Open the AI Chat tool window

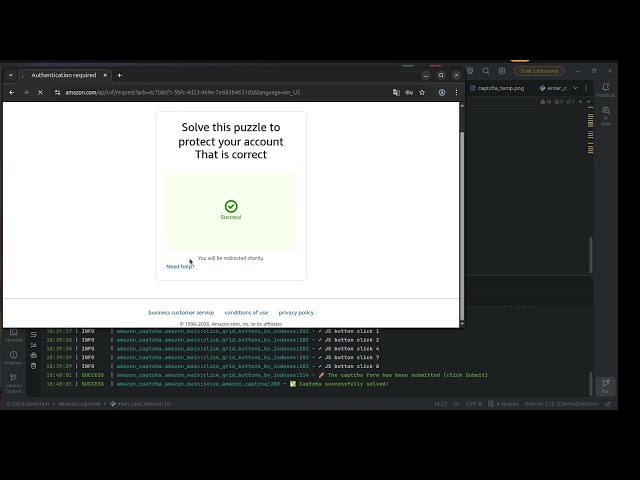(x=606, y=116)
